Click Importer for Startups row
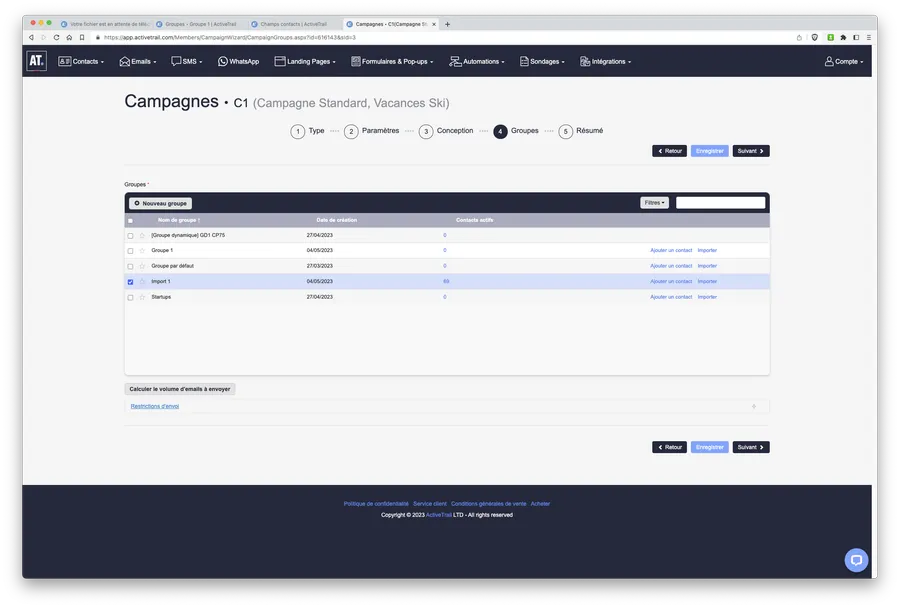 coord(707,297)
